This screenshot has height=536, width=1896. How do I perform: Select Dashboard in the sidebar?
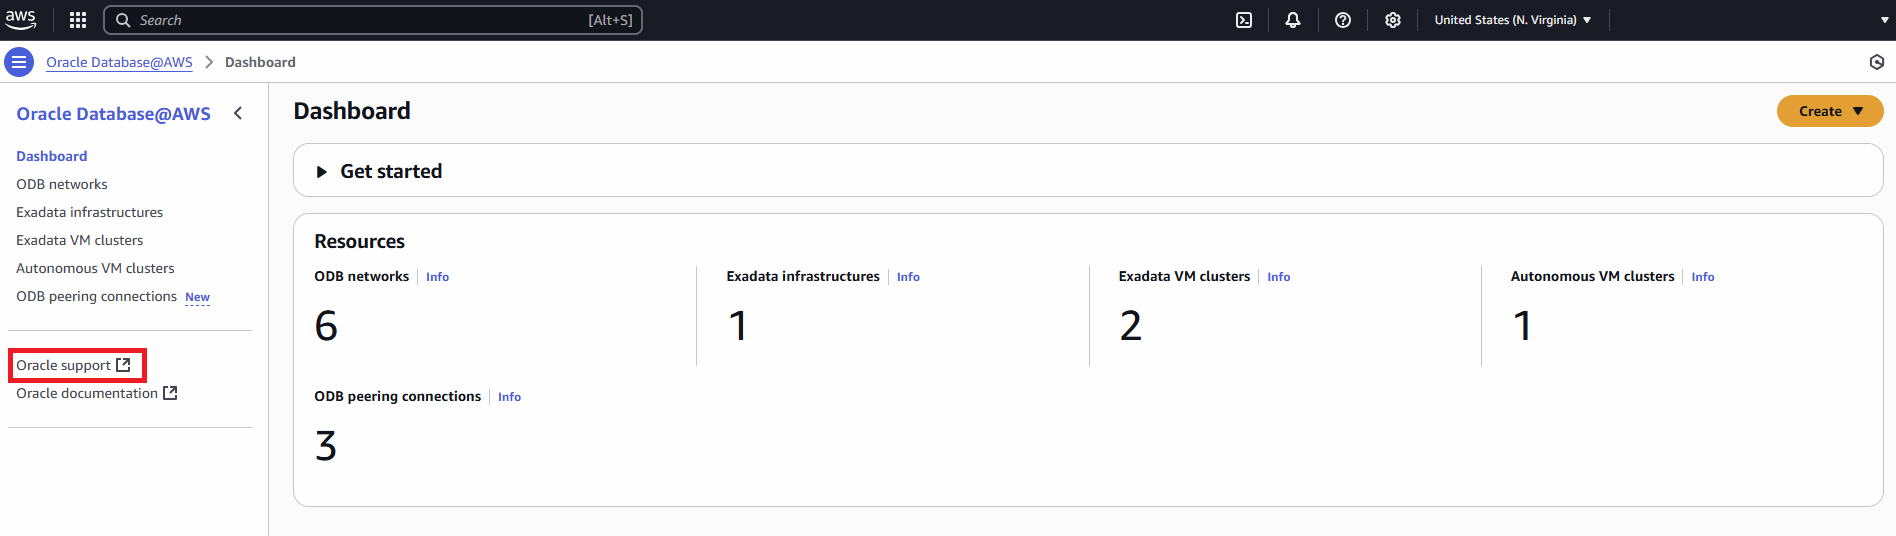tap(52, 156)
